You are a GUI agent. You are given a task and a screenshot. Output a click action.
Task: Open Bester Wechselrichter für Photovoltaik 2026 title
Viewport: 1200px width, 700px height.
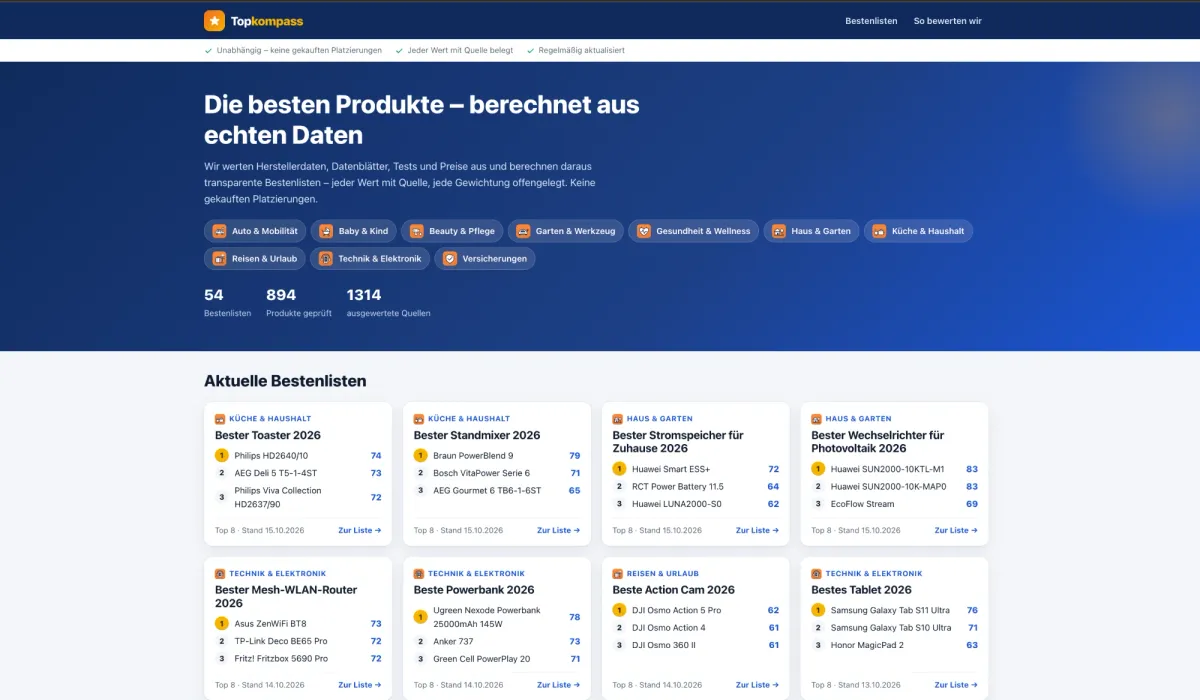[877, 442]
